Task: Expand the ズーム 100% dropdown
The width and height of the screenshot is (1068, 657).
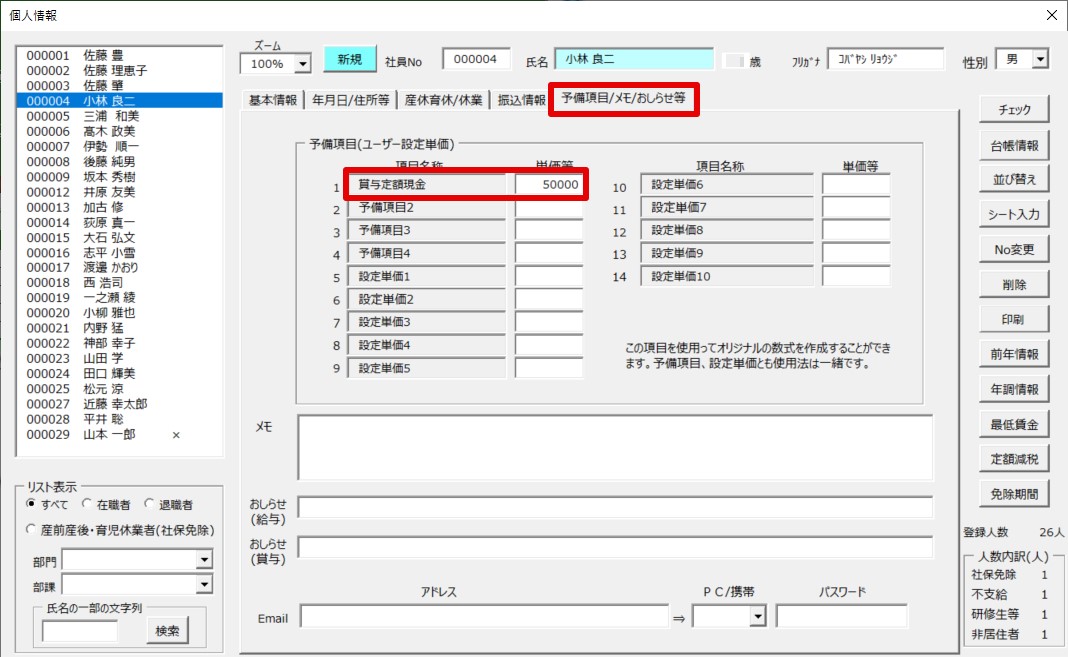Action: click(x=303, y=64)
